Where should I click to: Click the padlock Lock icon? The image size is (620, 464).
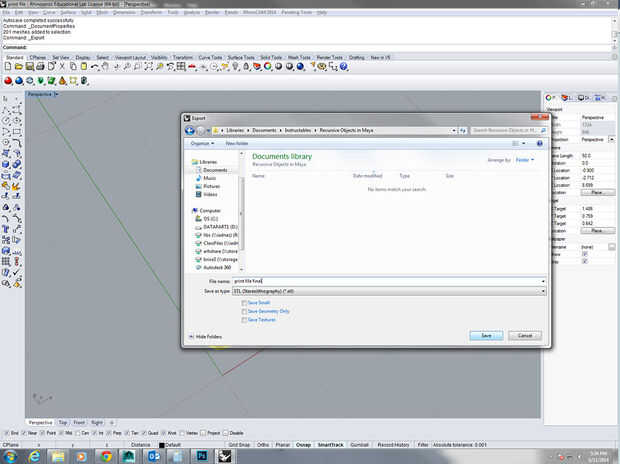(x=246, y=66)
